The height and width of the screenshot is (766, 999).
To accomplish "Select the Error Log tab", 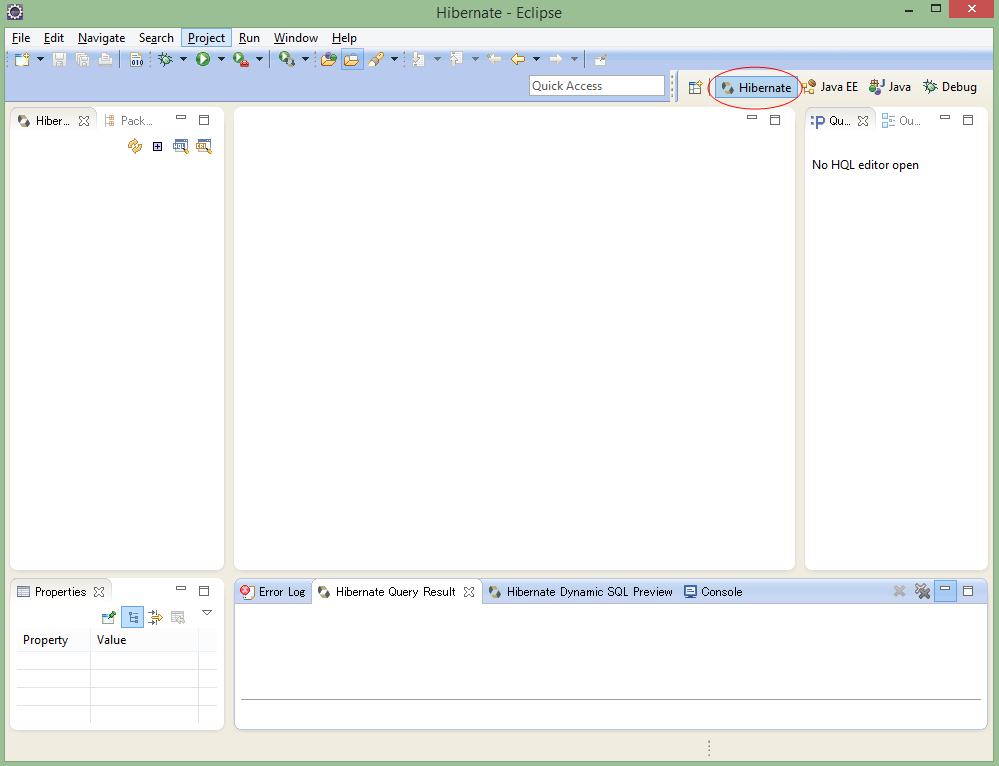I will pyautogui.click(x=273, y=591).
